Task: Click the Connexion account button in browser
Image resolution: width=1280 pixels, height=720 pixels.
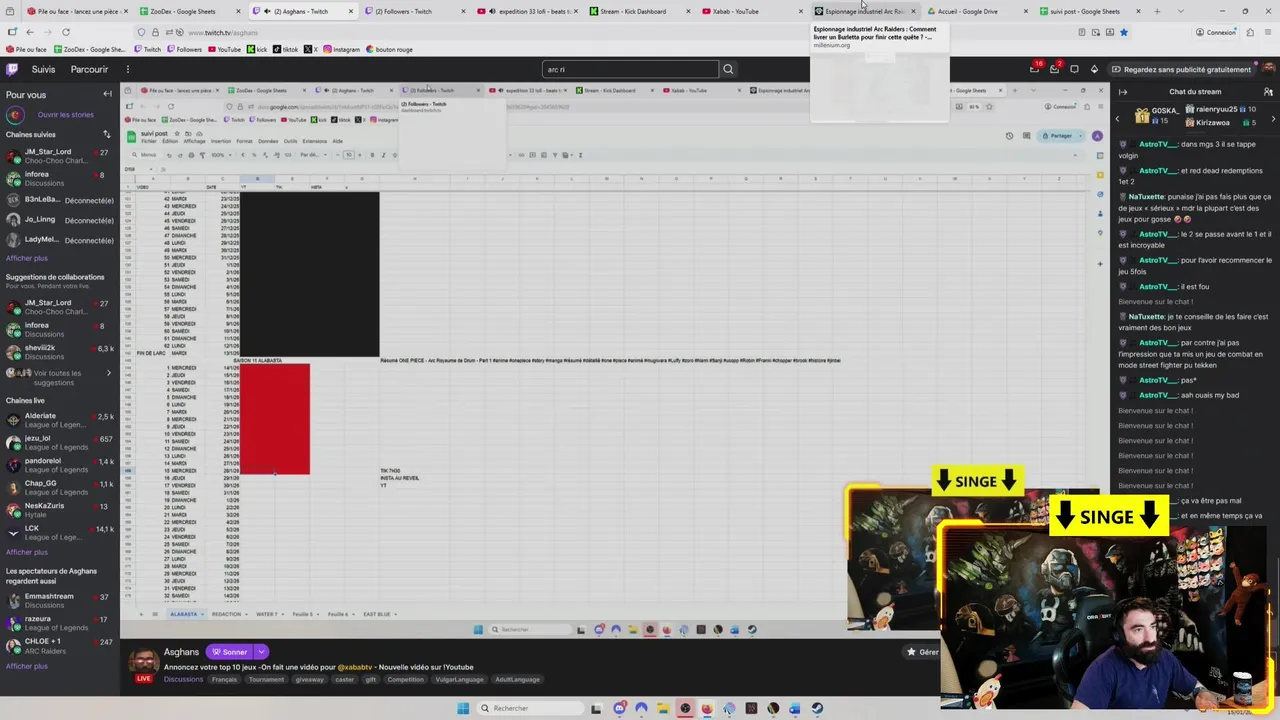Action: tap(1215, 32)
